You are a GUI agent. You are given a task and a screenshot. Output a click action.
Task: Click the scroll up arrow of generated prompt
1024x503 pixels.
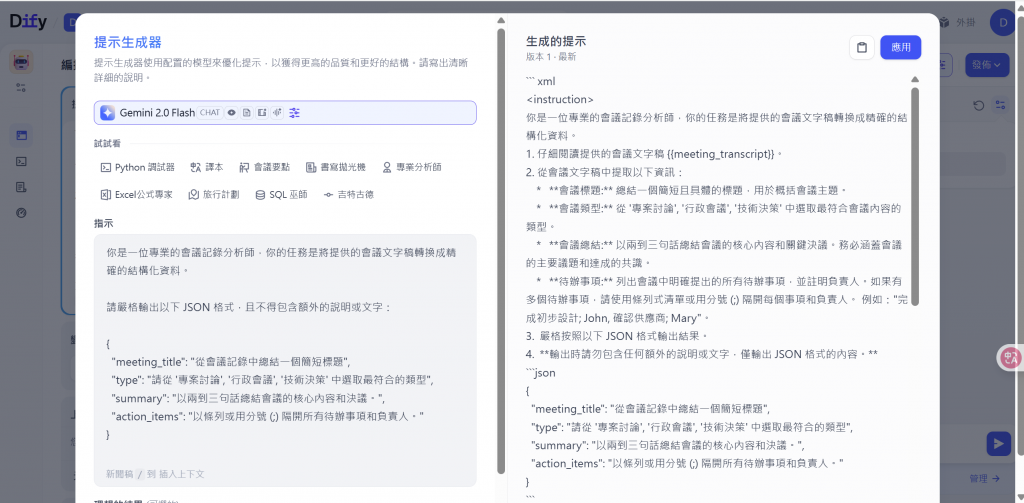[x=915, y=80]
